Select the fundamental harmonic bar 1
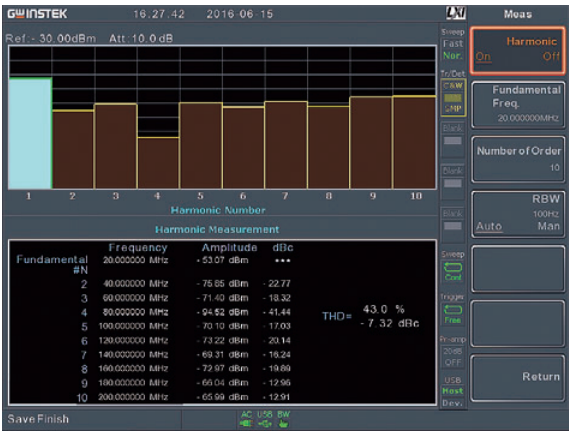The height and width of the screenshot is (435, 573). point(30,133)
